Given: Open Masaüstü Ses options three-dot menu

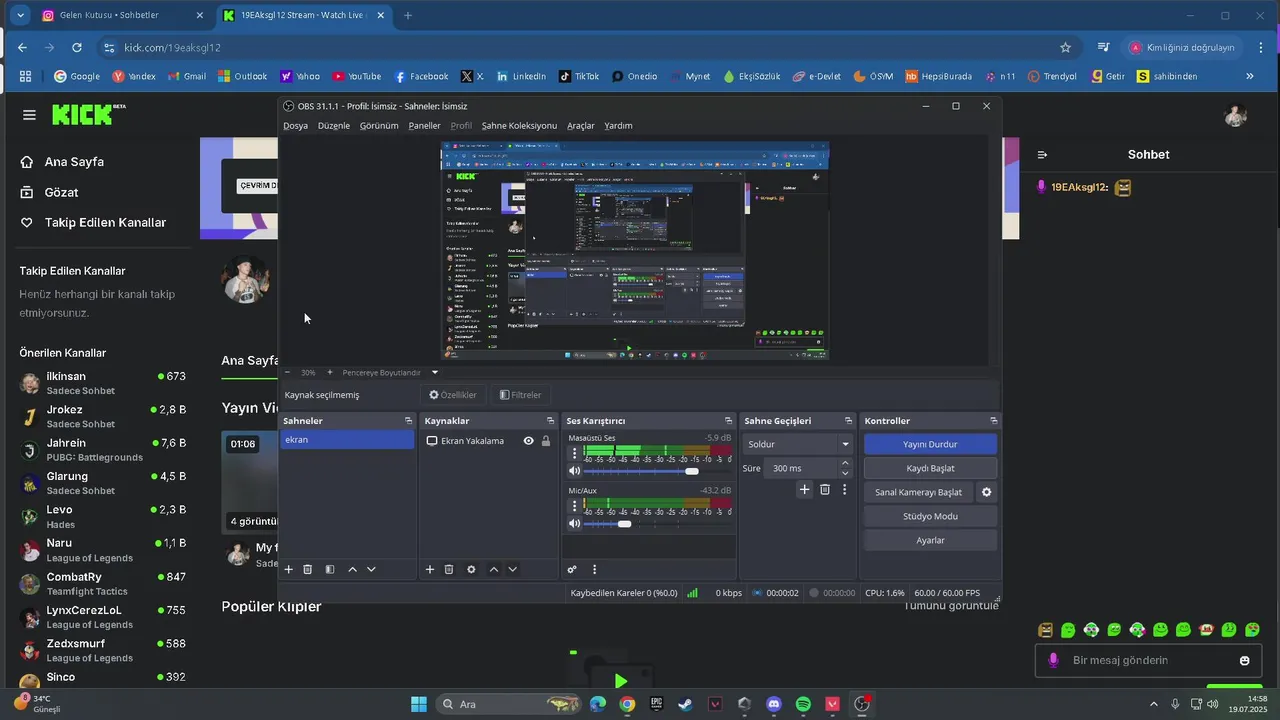Looking at the screenshot, I should tap(574, 453).
